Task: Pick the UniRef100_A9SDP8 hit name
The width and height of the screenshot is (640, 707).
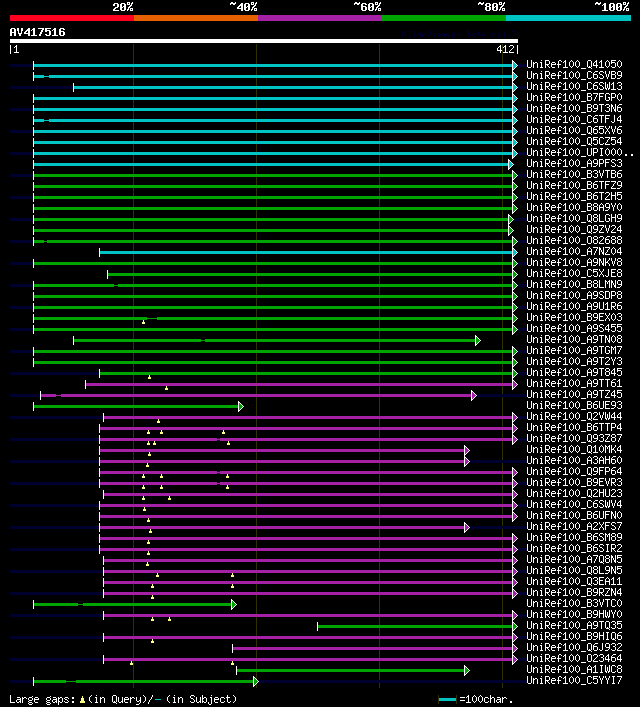Action: coord(574,295)
